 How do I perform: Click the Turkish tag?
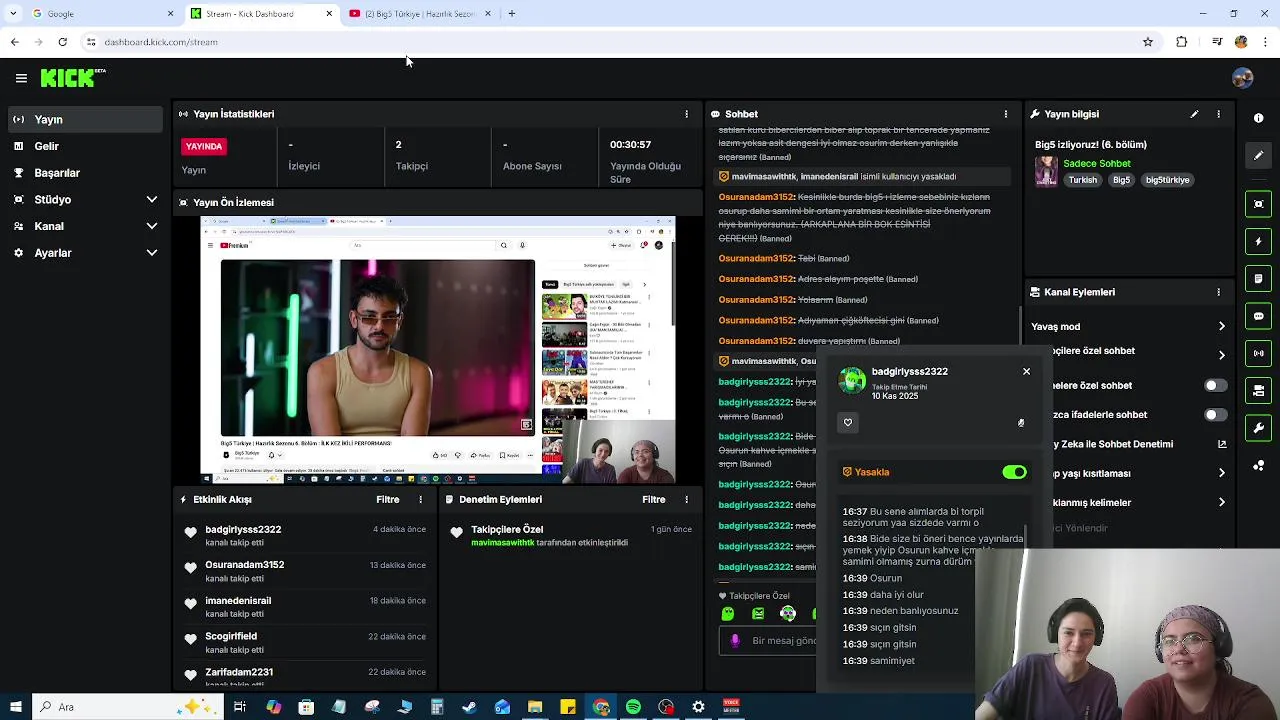click(x=1082, y=180)
